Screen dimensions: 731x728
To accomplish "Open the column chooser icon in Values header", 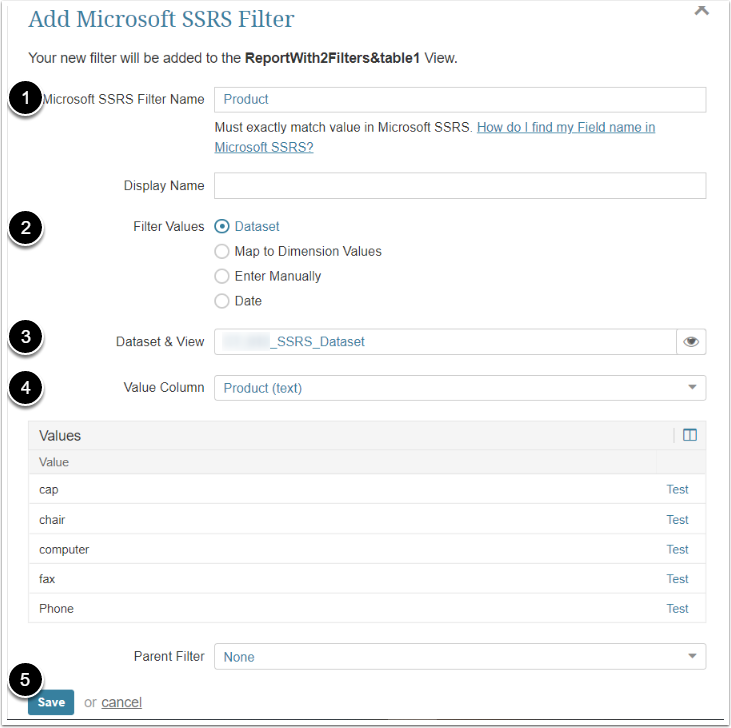I will click(x=689, y=435).
